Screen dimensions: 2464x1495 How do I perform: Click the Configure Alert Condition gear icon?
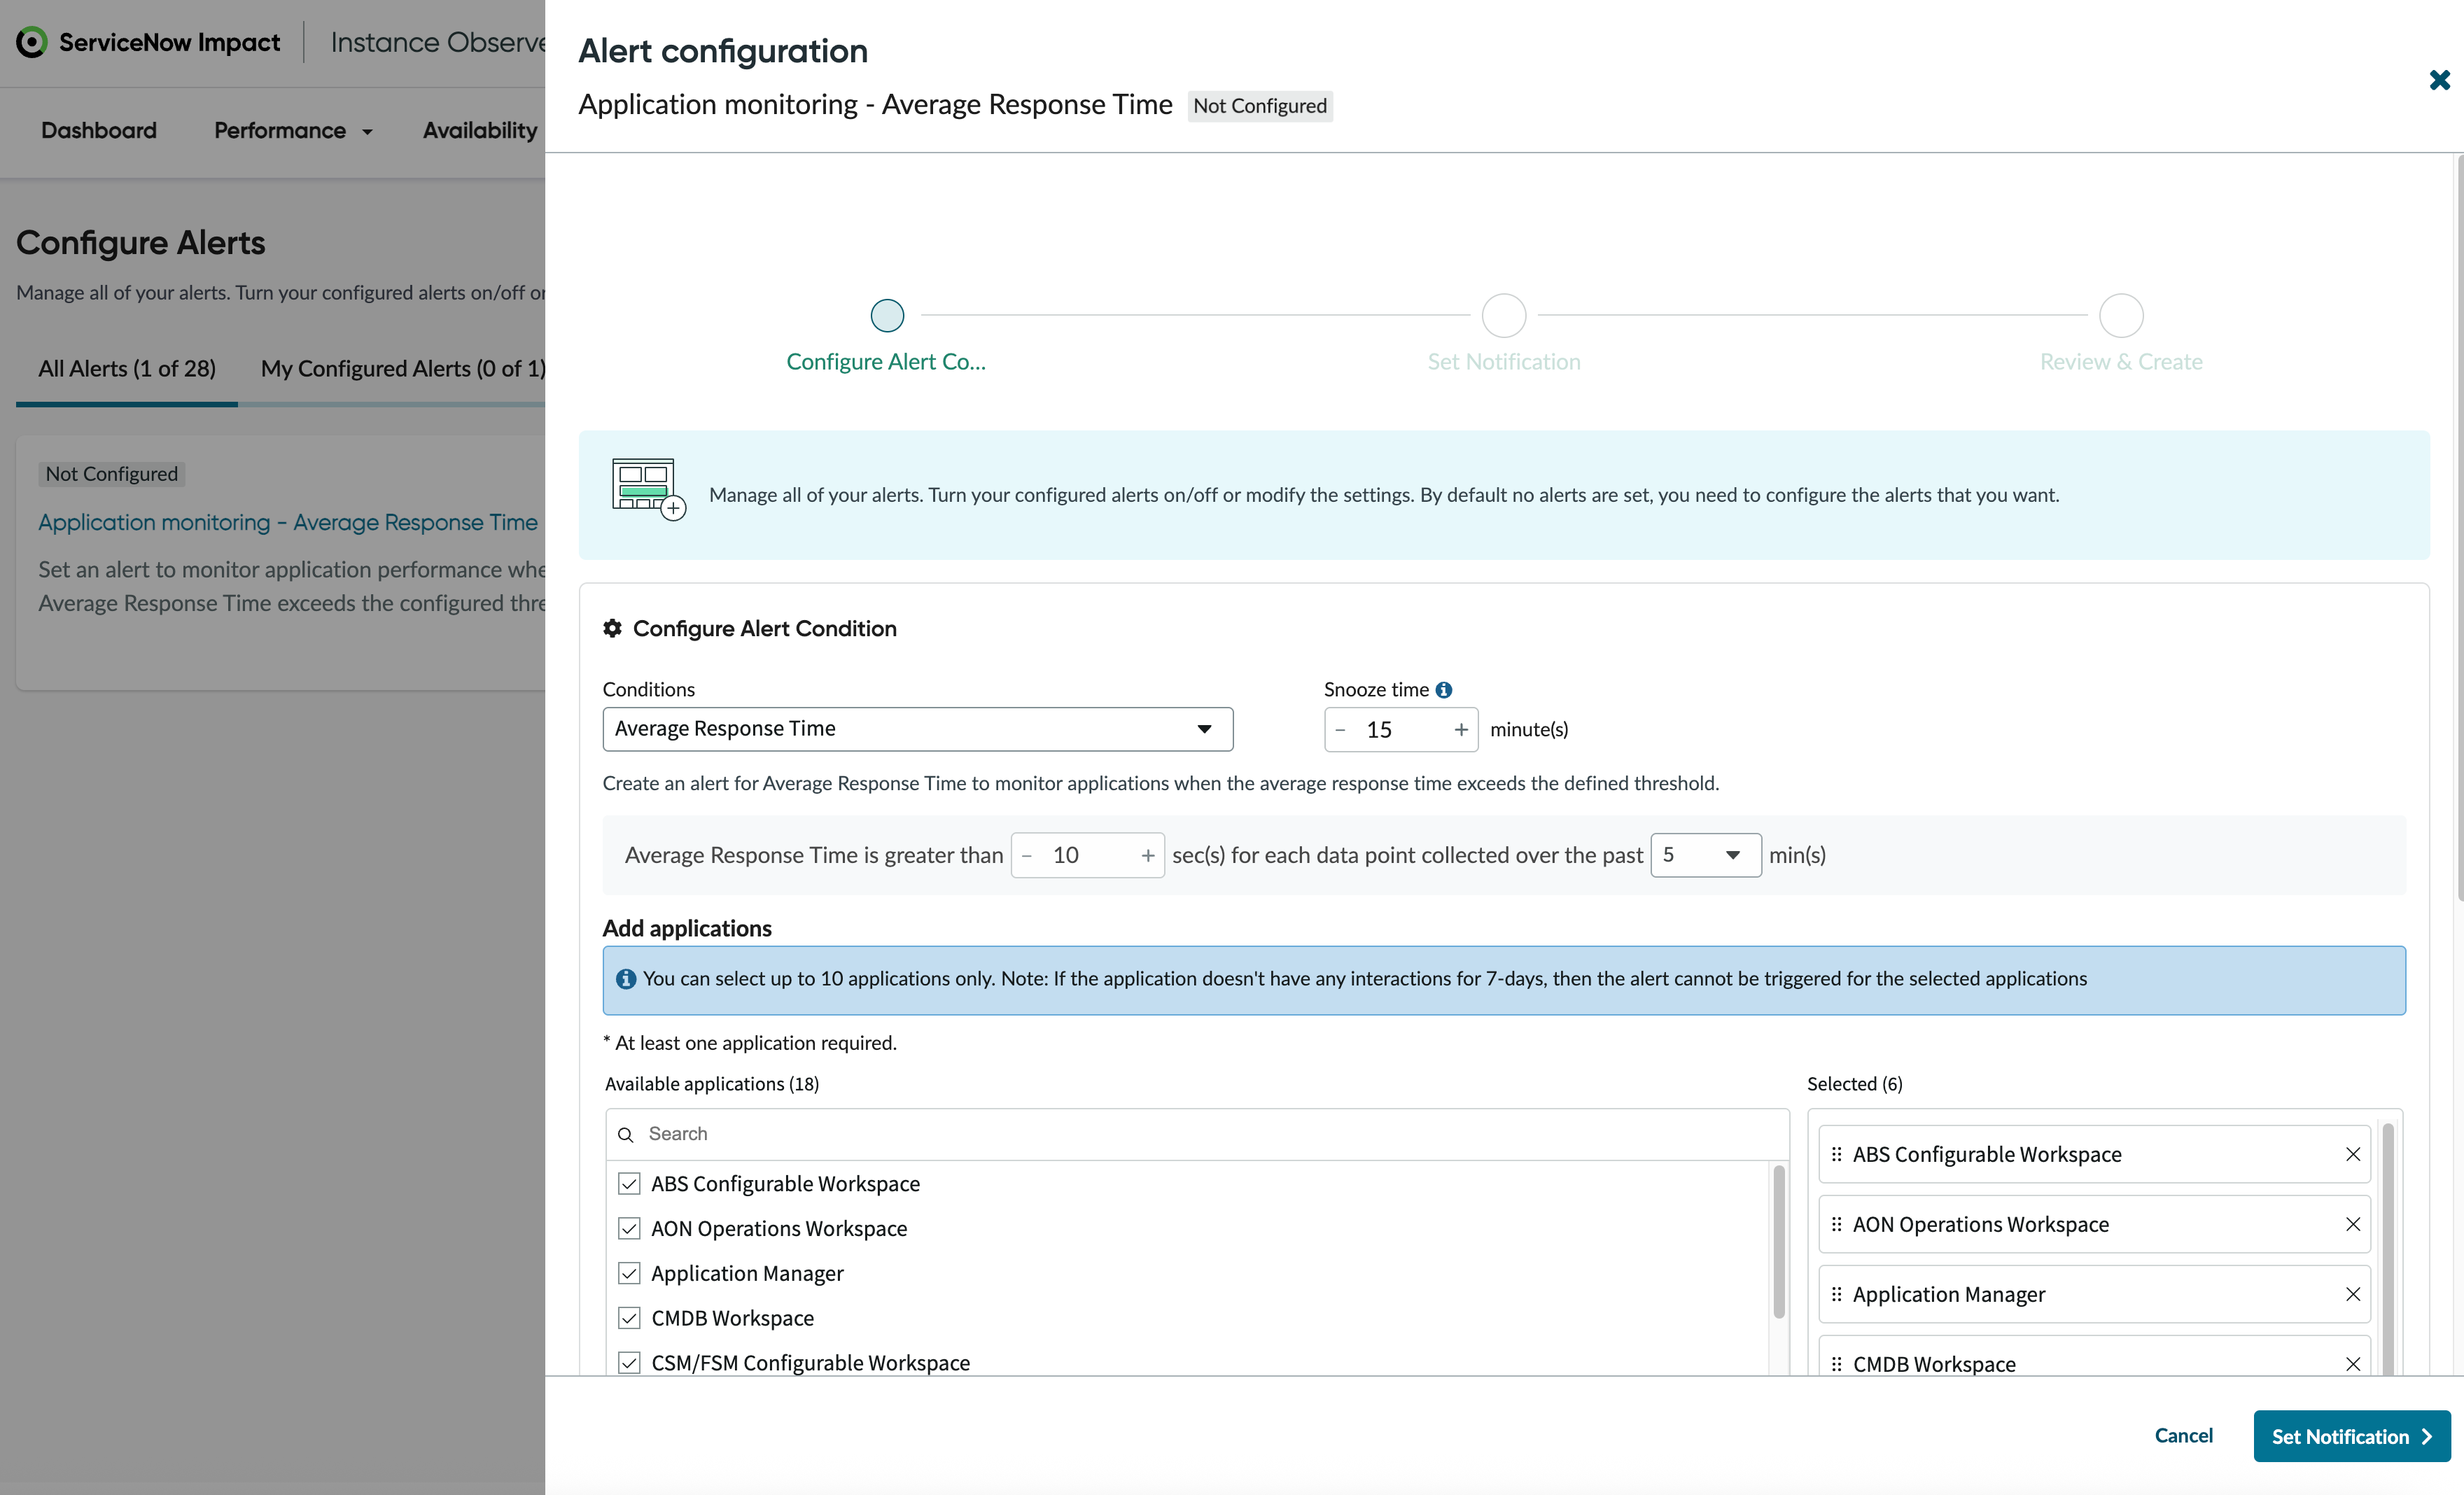coord(612,628)
